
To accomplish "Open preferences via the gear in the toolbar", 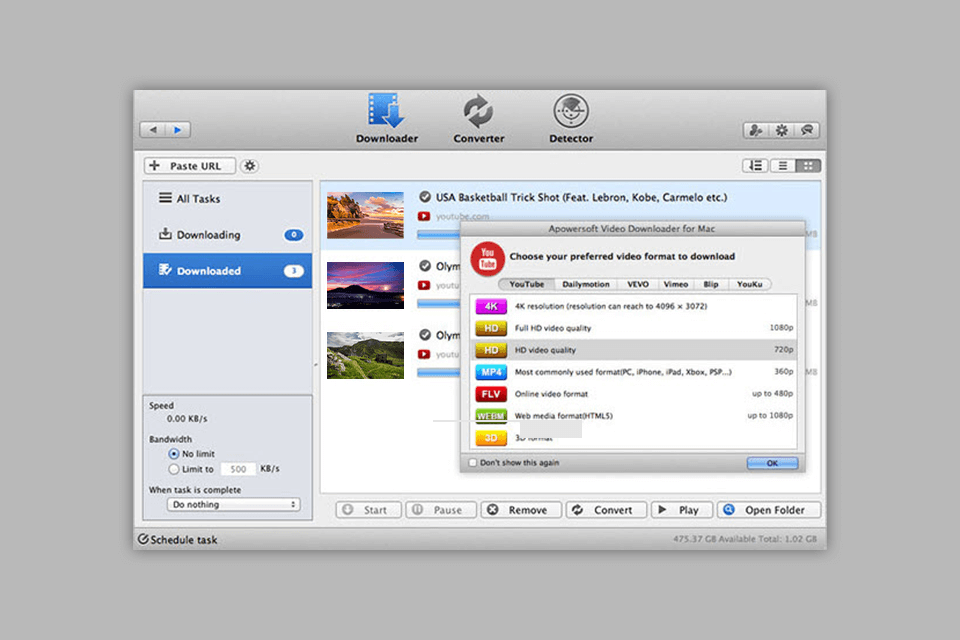I will pyautogui.click(x=781, y=129).
